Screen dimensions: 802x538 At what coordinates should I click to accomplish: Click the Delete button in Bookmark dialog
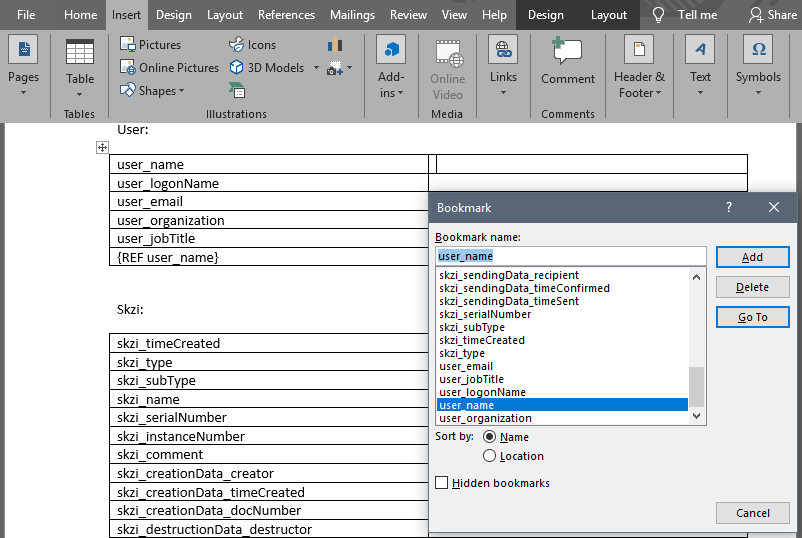coord(752,287)
